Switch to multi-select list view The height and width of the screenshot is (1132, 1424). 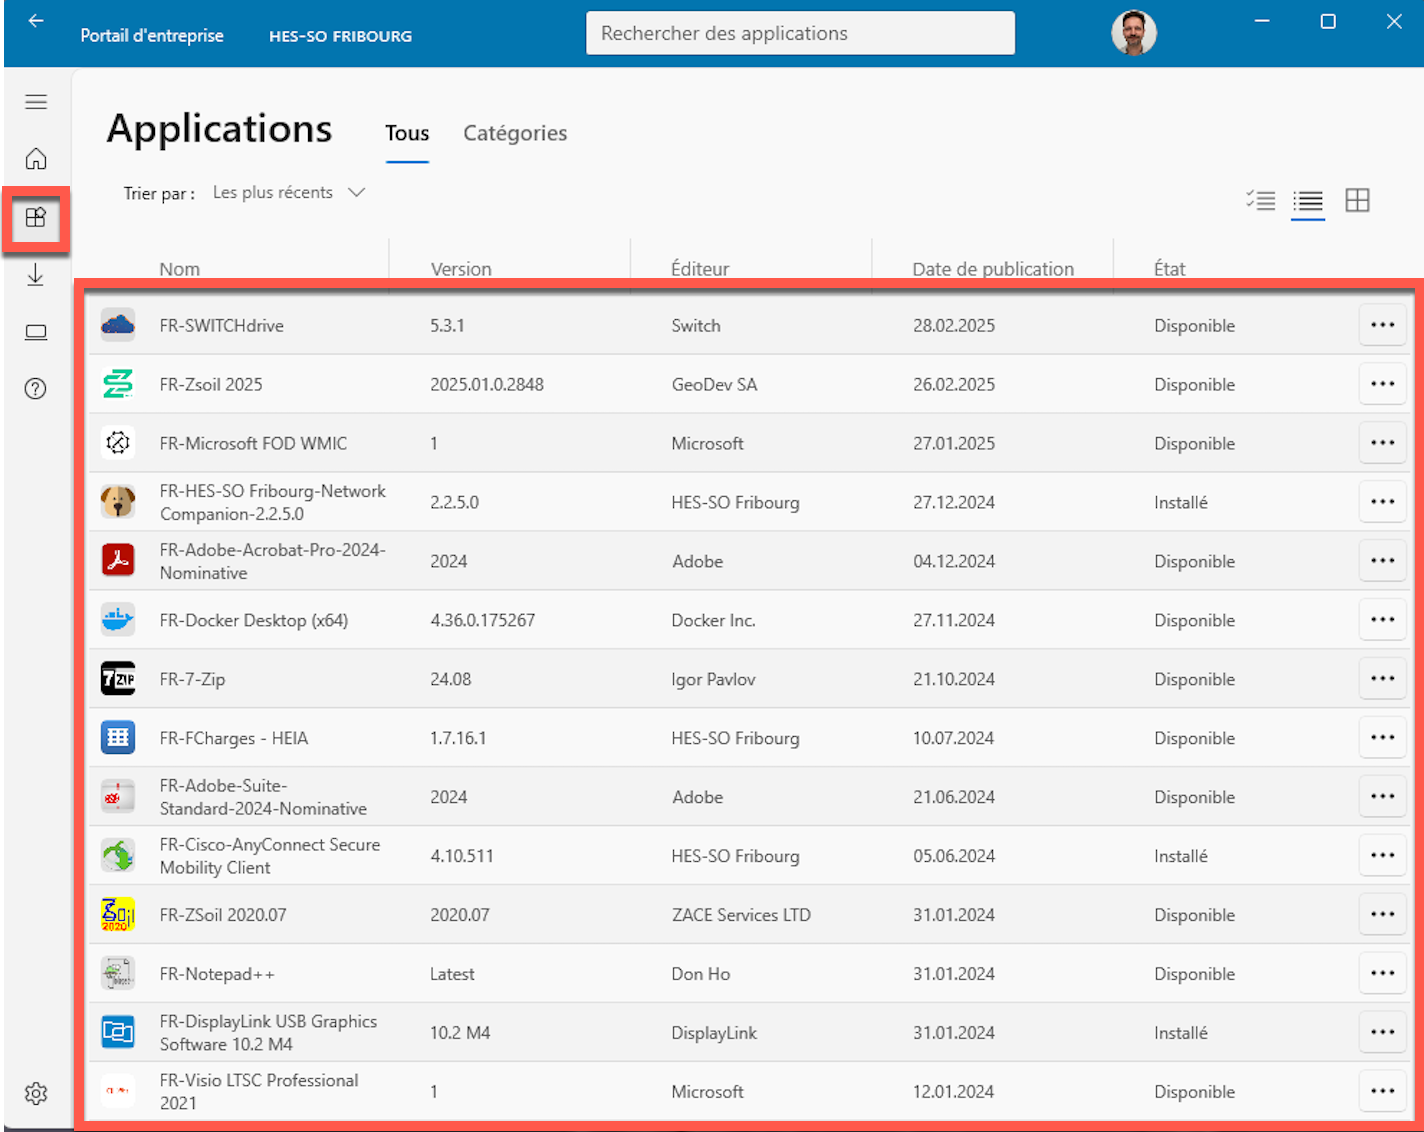(x=1261, y=201)
